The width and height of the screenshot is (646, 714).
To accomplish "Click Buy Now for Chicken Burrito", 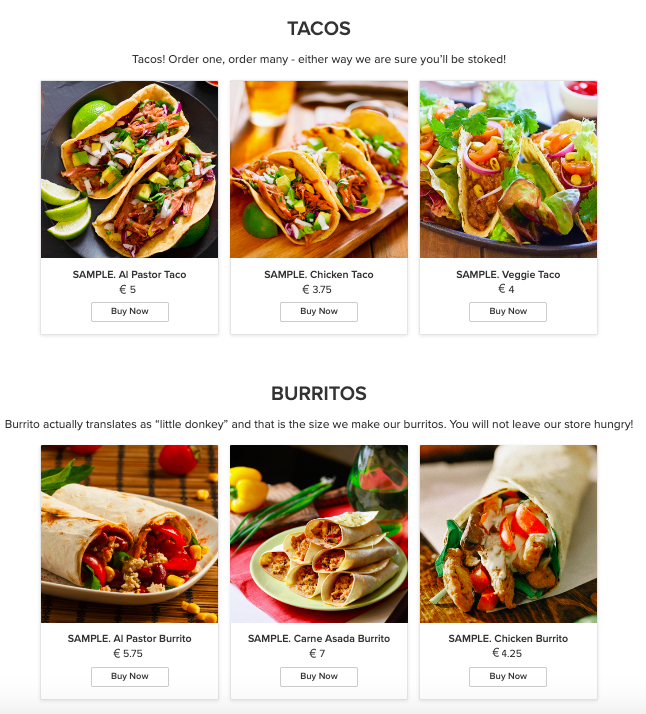I will (508, 677).
